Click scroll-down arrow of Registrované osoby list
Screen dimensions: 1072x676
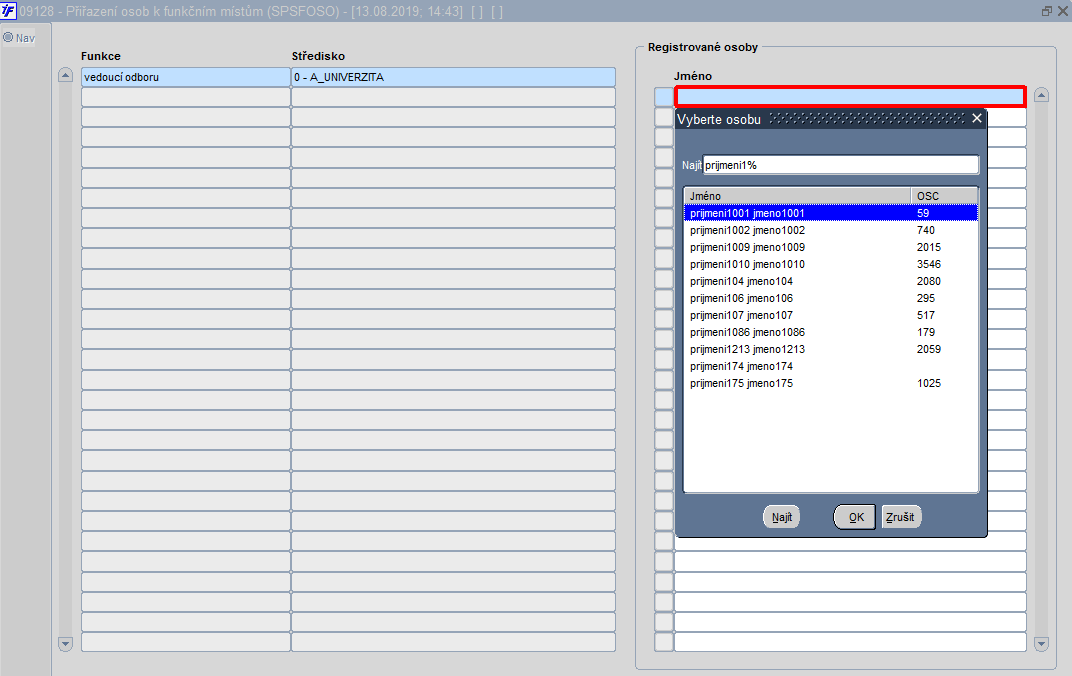pos(1041,644)
